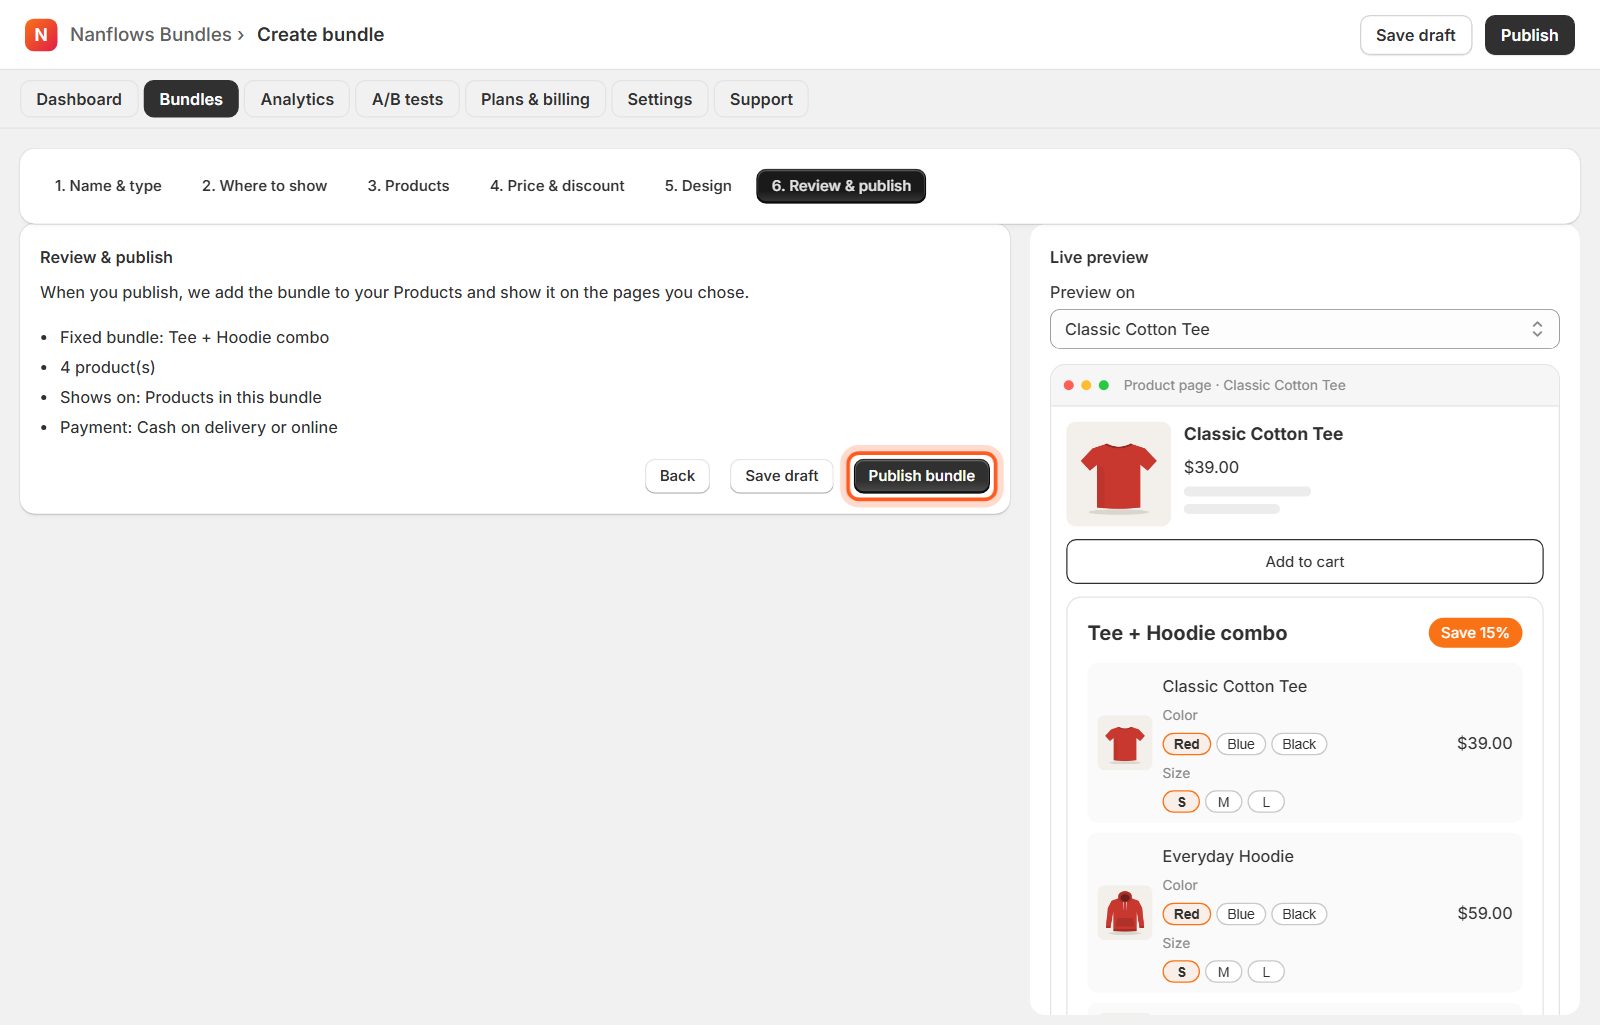Click the Nanflows Bundles breadcrumb link
The width and height of the screenshot is (1600, 1025).
151,35
